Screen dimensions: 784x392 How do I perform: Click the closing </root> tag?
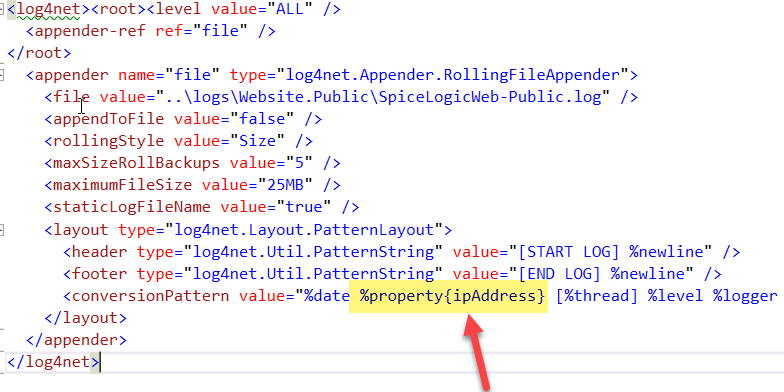pyautogui.click(x=40, y=53)
